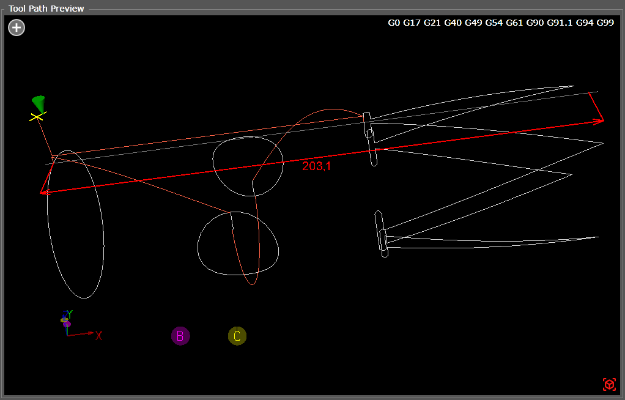
Task: Click the plus button in preview corner
Action: point(16,27)
